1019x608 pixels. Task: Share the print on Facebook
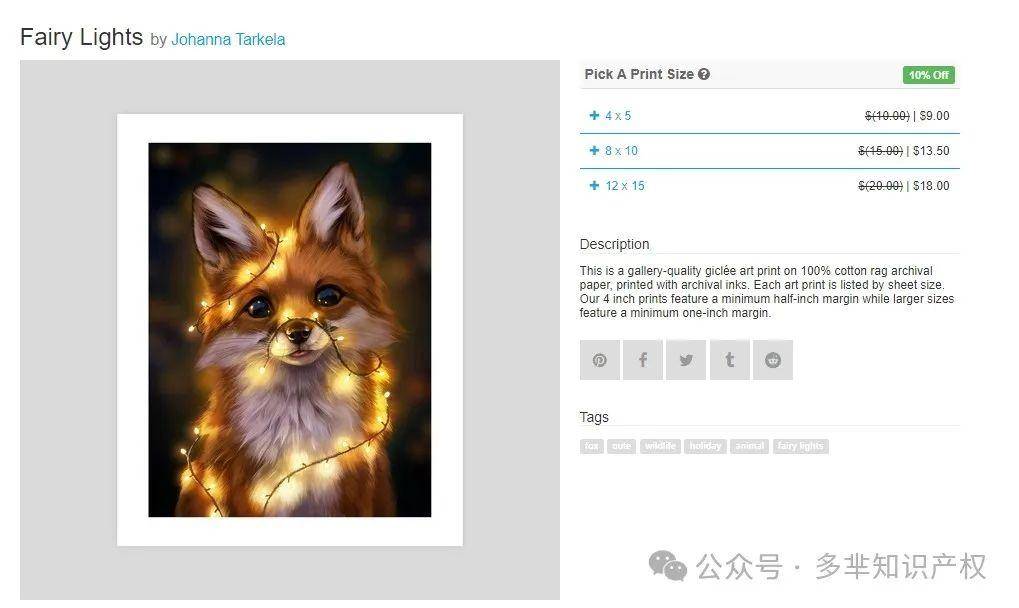[643, 360]
